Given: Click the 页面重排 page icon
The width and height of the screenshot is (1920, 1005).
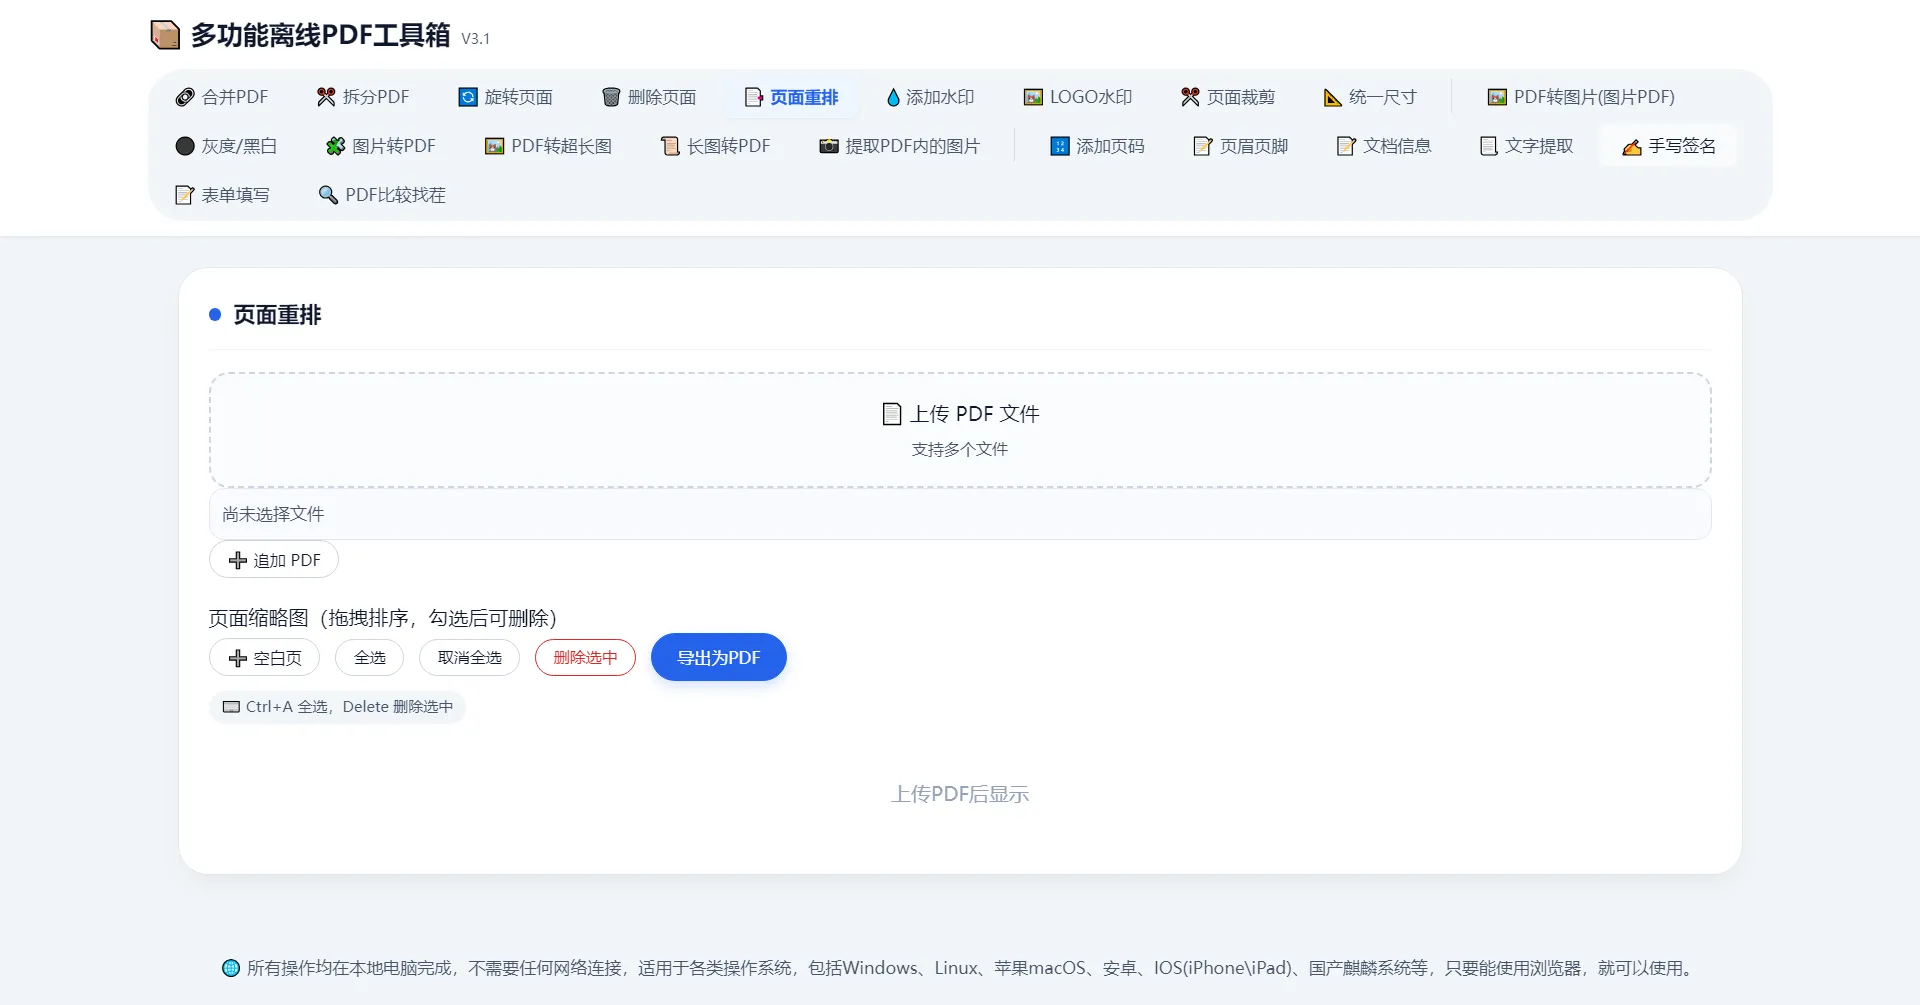Looking at the screenshot, I should point(753,97).
